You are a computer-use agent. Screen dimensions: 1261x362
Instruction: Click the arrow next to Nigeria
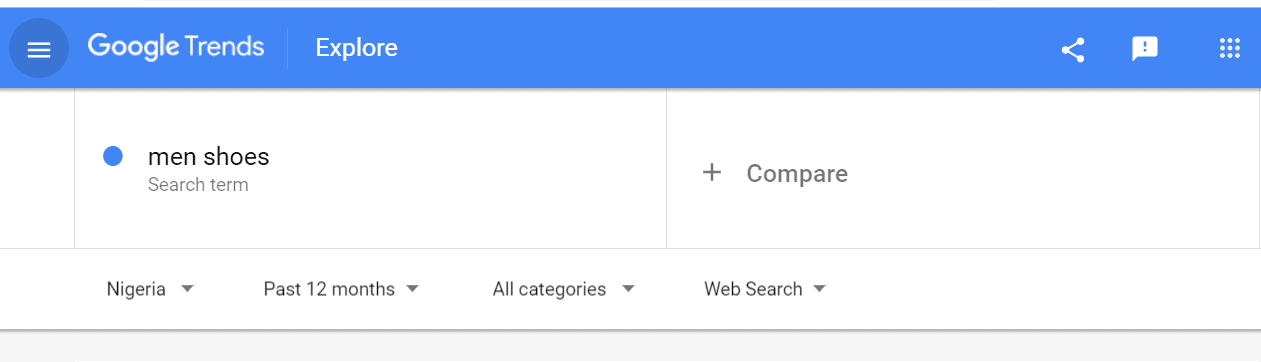pos(187,289)
